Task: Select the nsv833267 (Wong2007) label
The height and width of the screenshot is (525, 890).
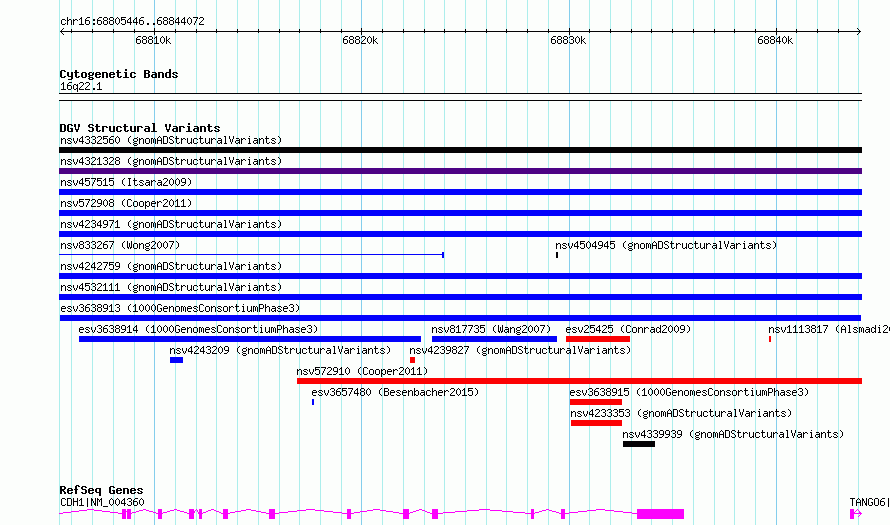Action: (x=120, y=245)
